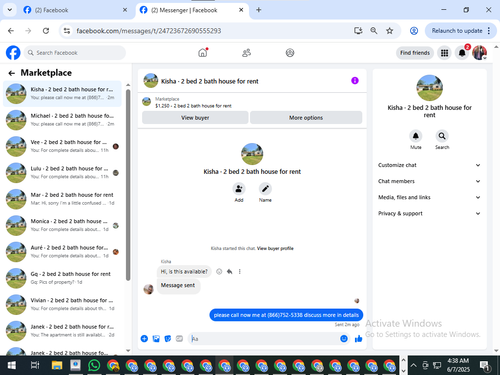Open Mar's 2 bed 2 bath conversation
Viewport: 500px width, 375px height.
coord(62,199)
